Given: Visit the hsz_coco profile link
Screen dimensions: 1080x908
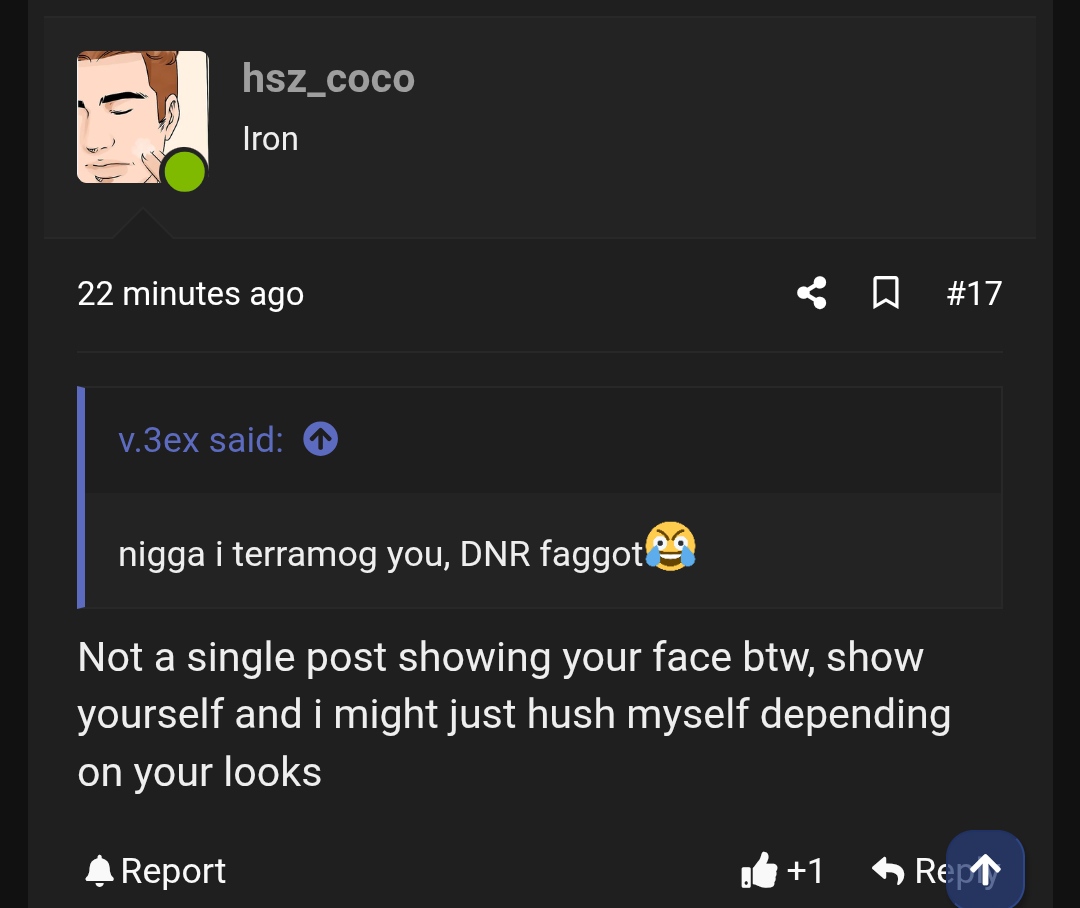Looking at the screenshot, I should (x=328, y=79).
